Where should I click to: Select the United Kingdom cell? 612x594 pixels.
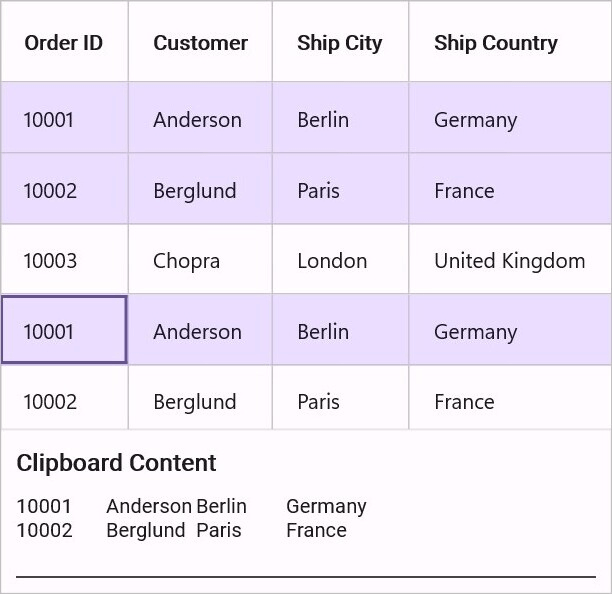coord(510,259)
